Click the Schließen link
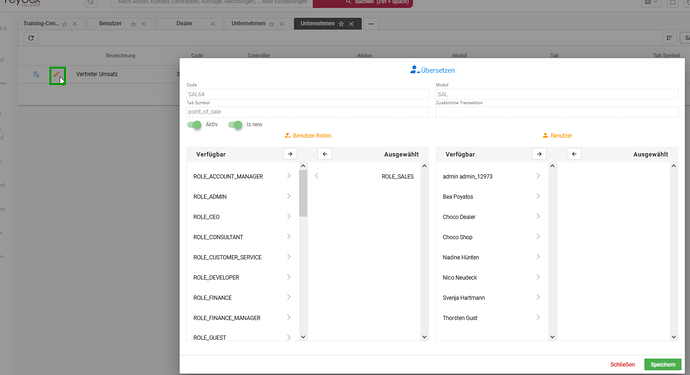Viewport: 690px width, 375px height. point(622,364)
